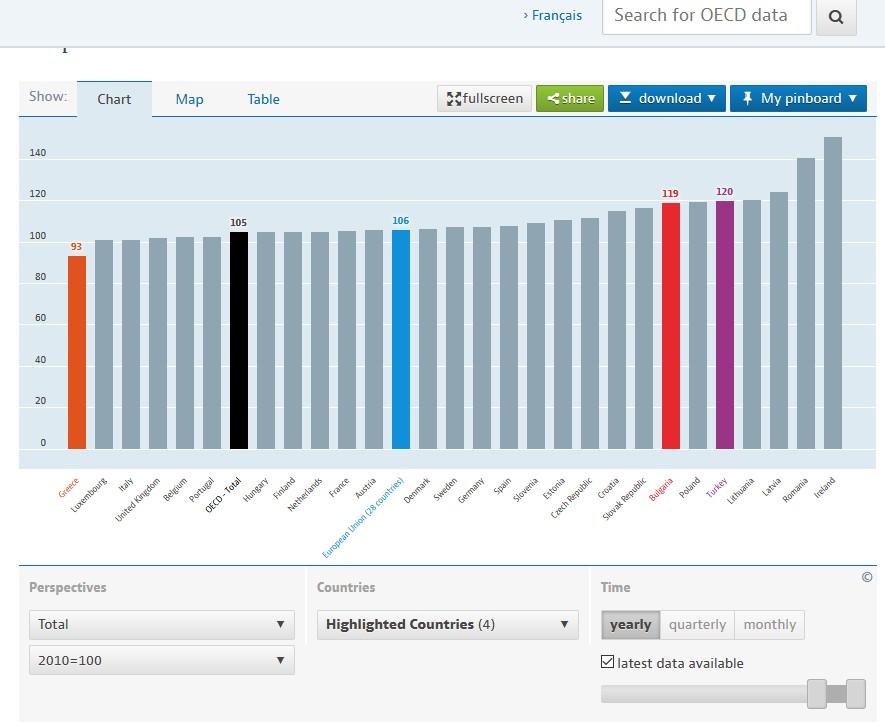Open the fullscreen view of the chart
The image size is (885, 722).
[484, 98]
